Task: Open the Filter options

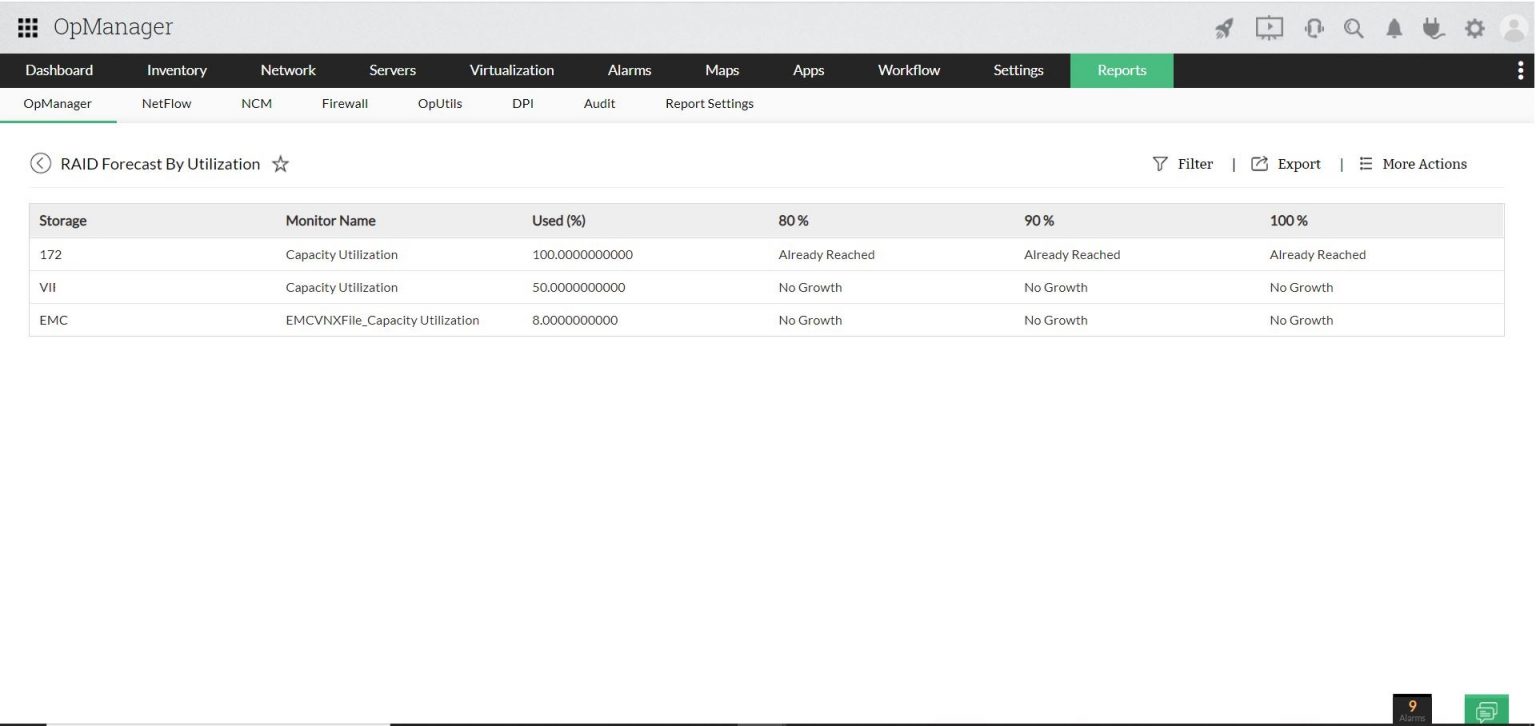Action: point(1183,164)
